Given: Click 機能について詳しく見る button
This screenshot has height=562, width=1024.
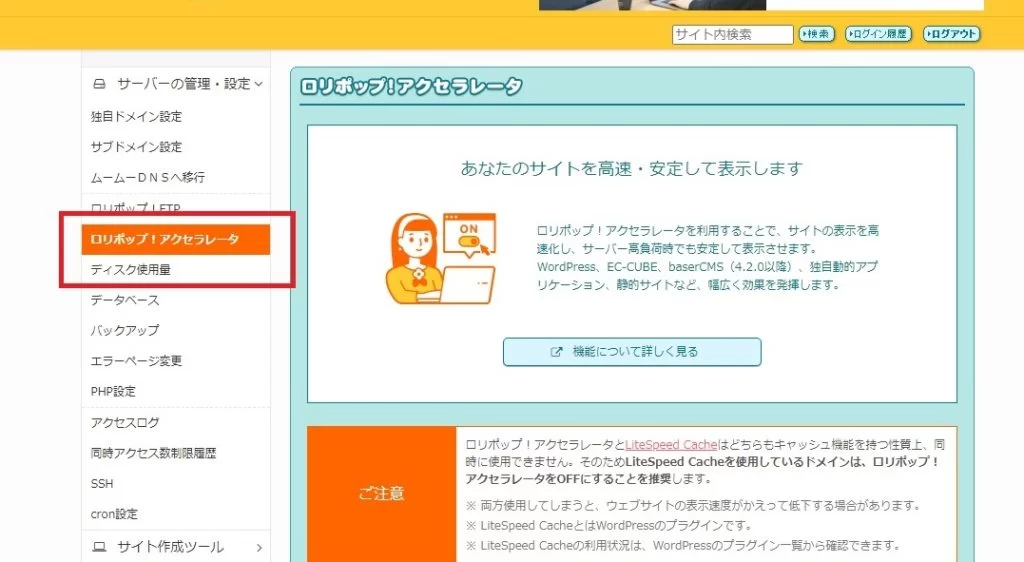Looking at the screenshot, I should coord(632,352).
